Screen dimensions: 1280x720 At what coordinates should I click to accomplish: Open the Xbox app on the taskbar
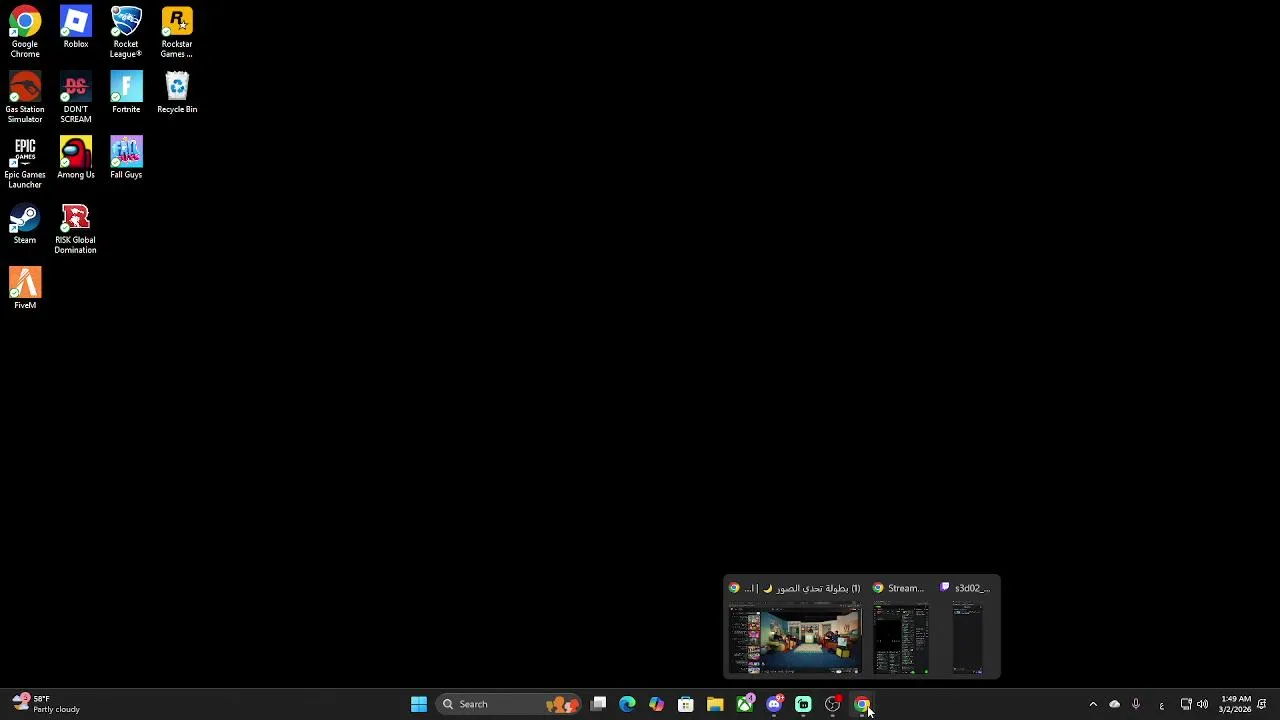[745, 704]
